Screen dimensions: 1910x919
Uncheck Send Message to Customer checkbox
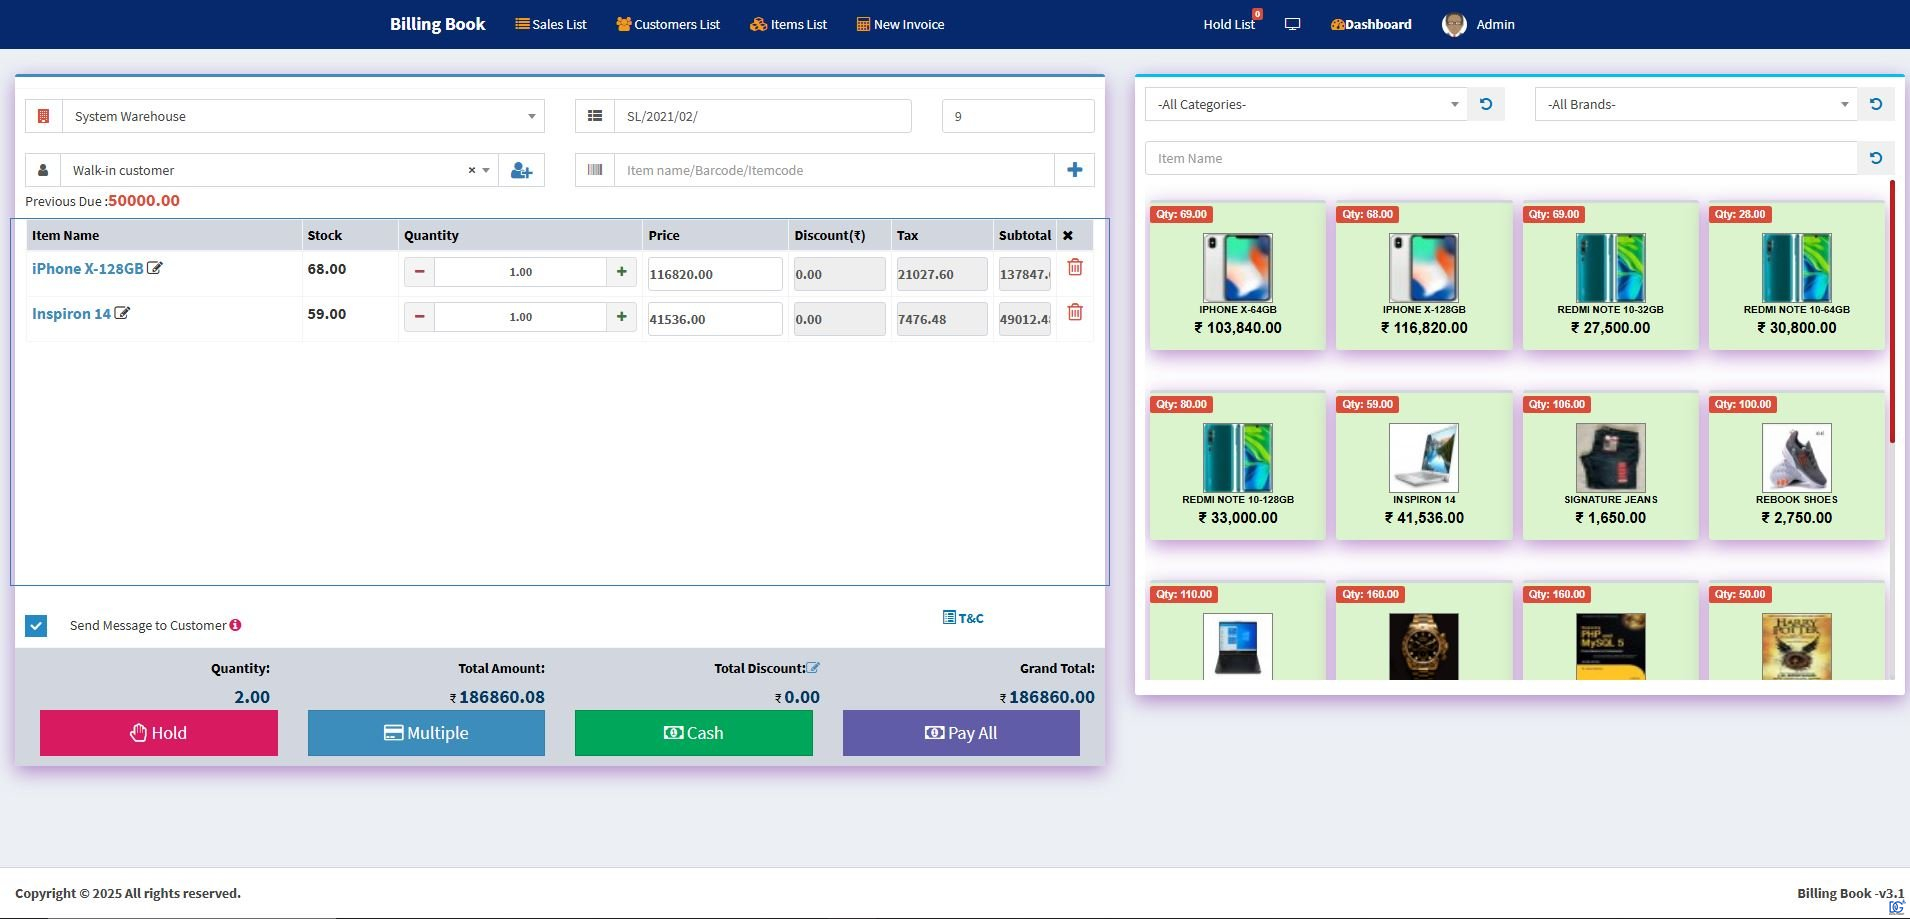point(36,626)
